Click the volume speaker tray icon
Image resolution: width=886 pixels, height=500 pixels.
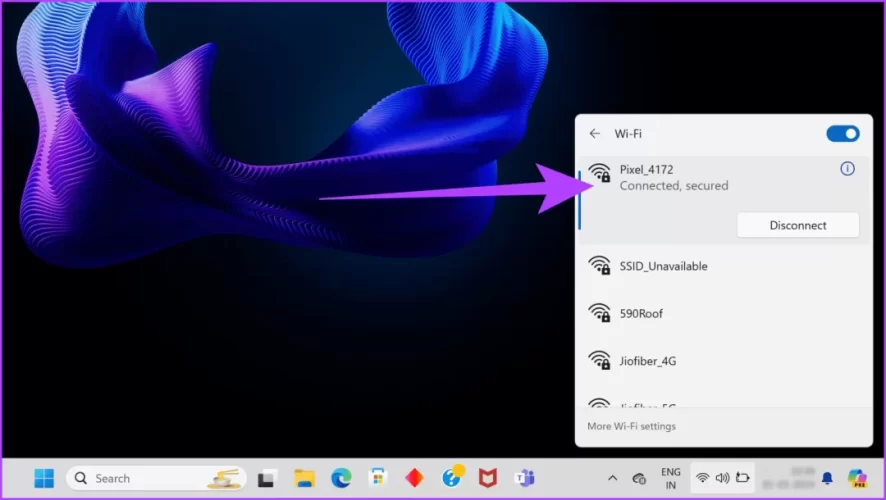(x=722, y=478)
